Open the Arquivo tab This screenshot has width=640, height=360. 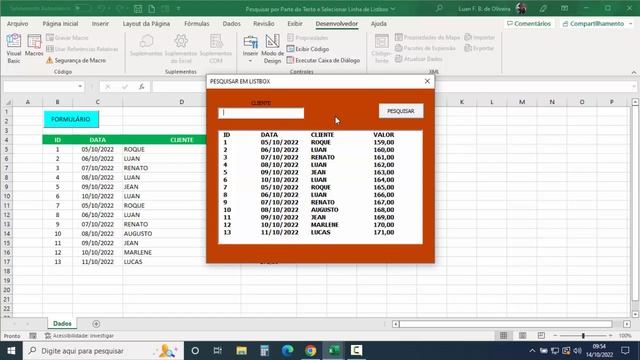point(18,24)
